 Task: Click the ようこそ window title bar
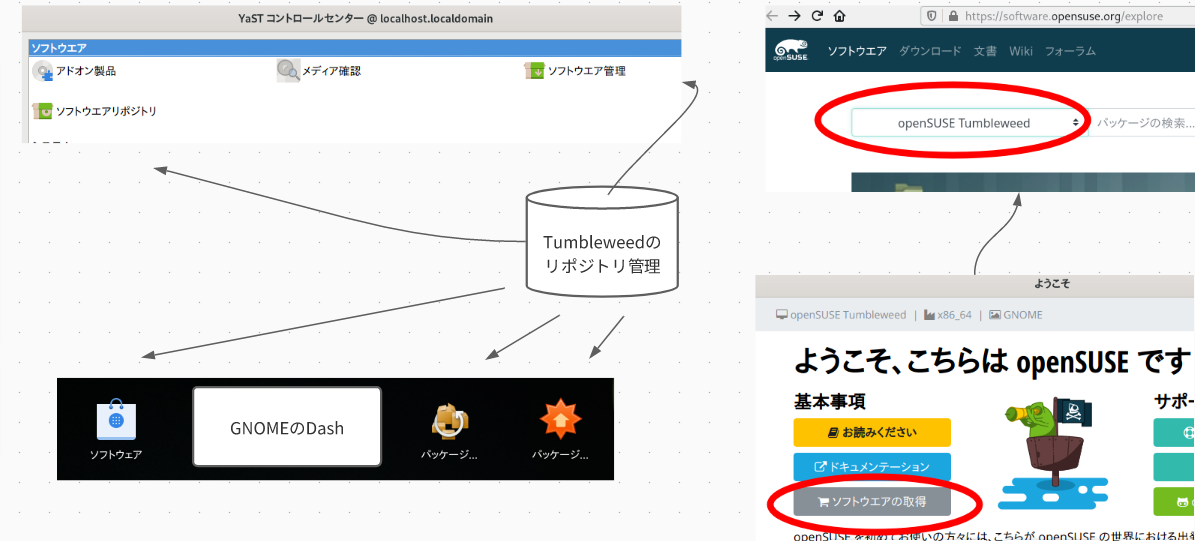point(976,283)
